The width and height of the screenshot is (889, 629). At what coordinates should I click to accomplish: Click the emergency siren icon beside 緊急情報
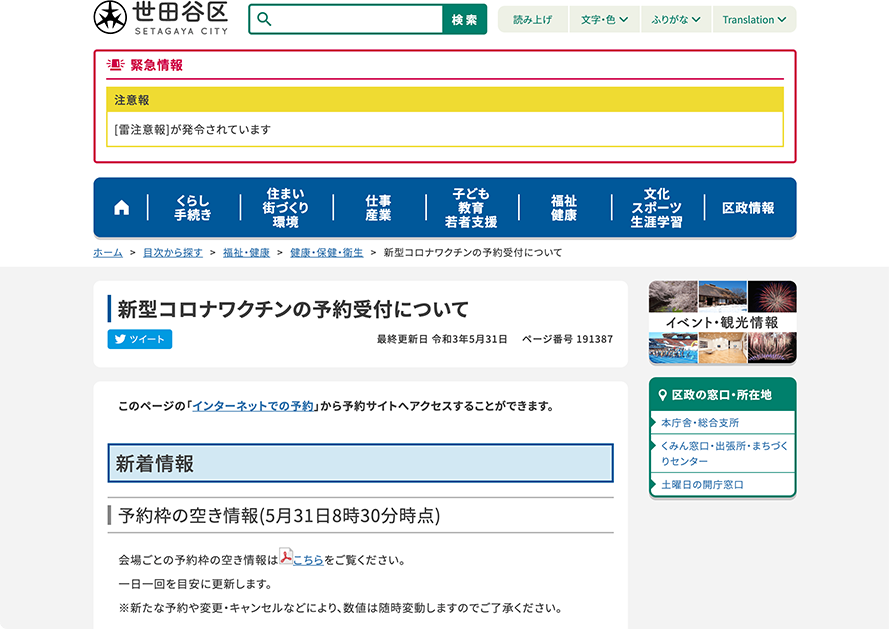coord(115,65)
